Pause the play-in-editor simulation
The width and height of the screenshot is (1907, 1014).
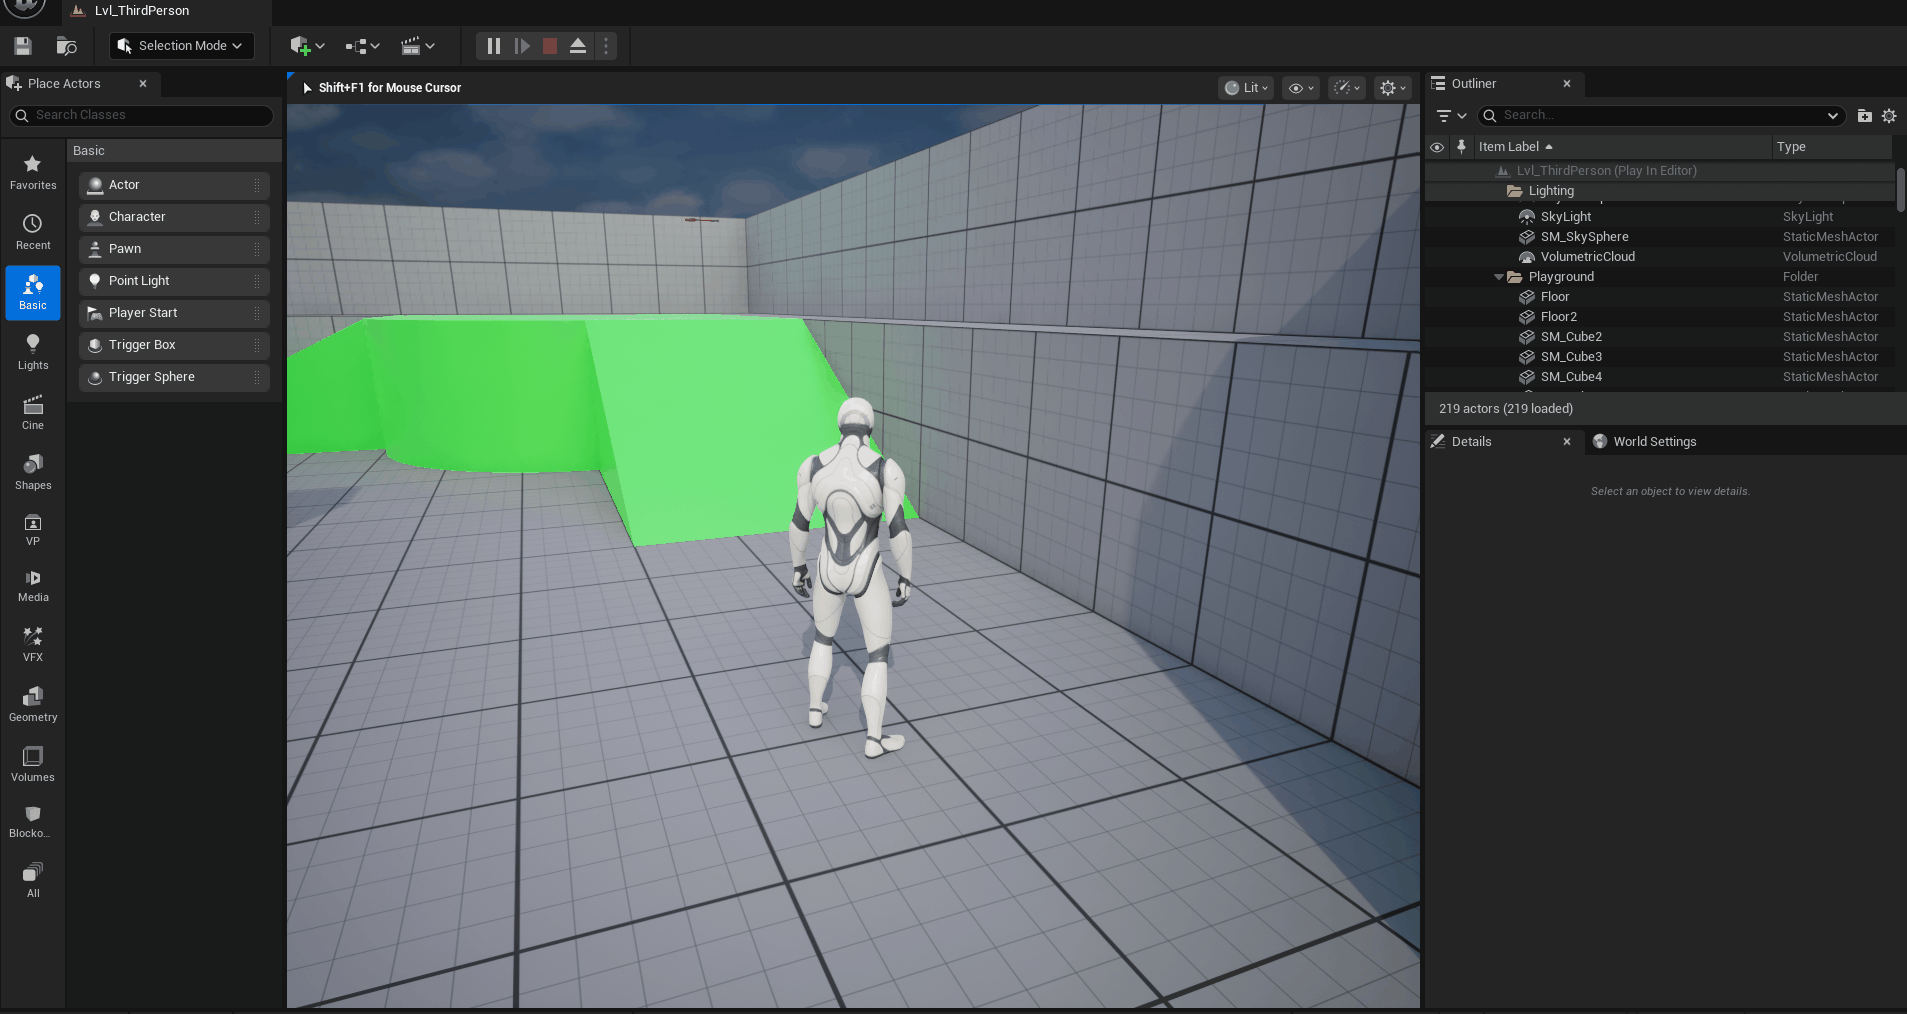pyautogui.click(x=493, y=46)
